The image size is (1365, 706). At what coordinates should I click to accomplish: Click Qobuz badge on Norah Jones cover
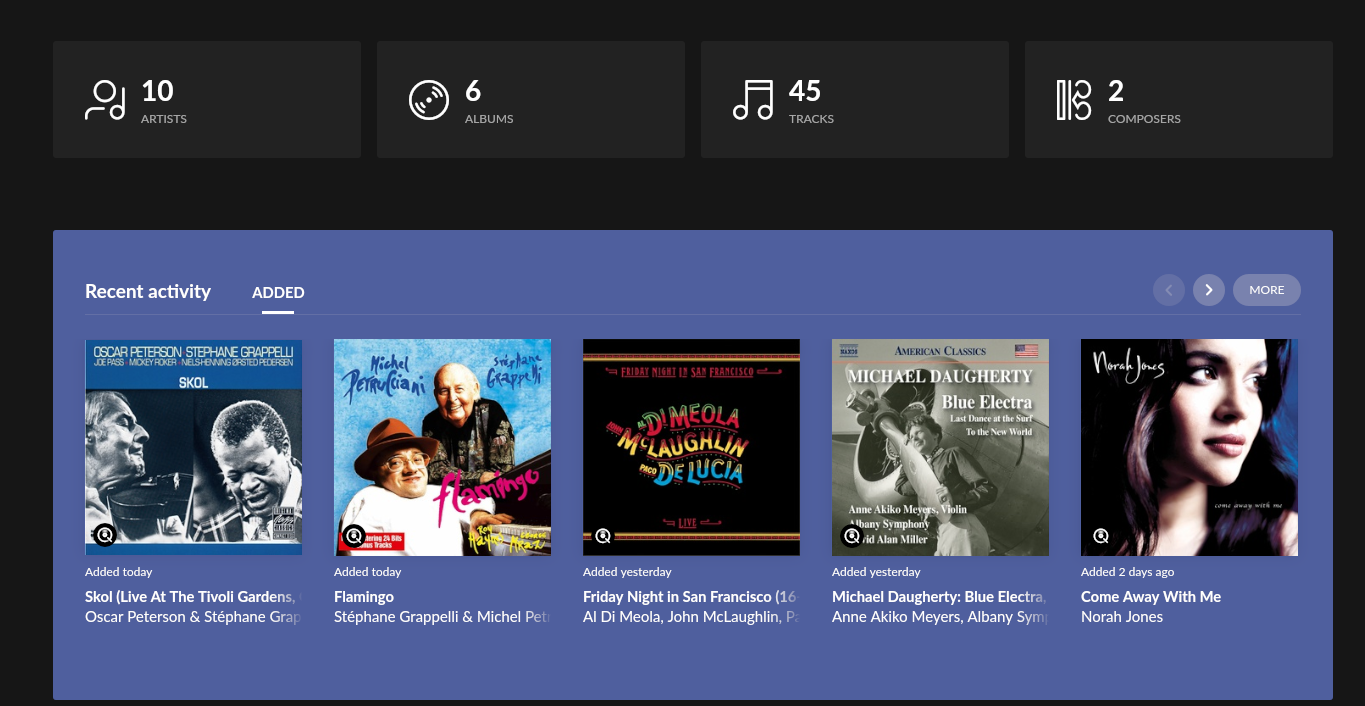tap(1101, 536)
